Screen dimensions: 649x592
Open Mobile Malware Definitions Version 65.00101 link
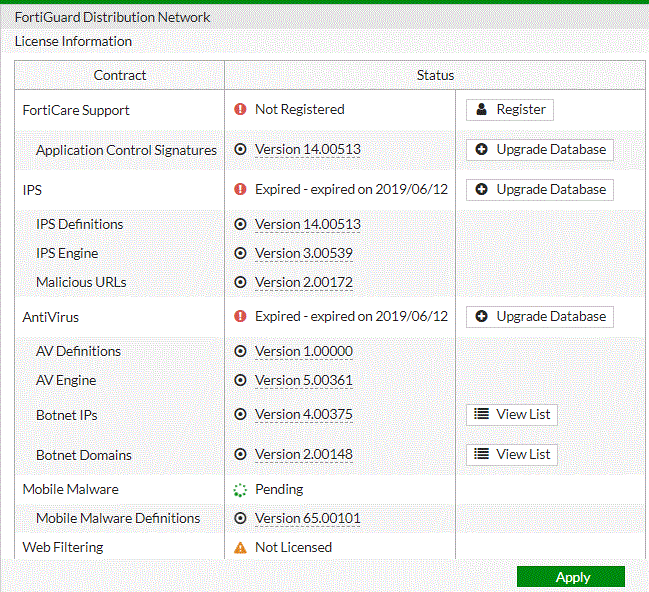(x=307, y=519)
